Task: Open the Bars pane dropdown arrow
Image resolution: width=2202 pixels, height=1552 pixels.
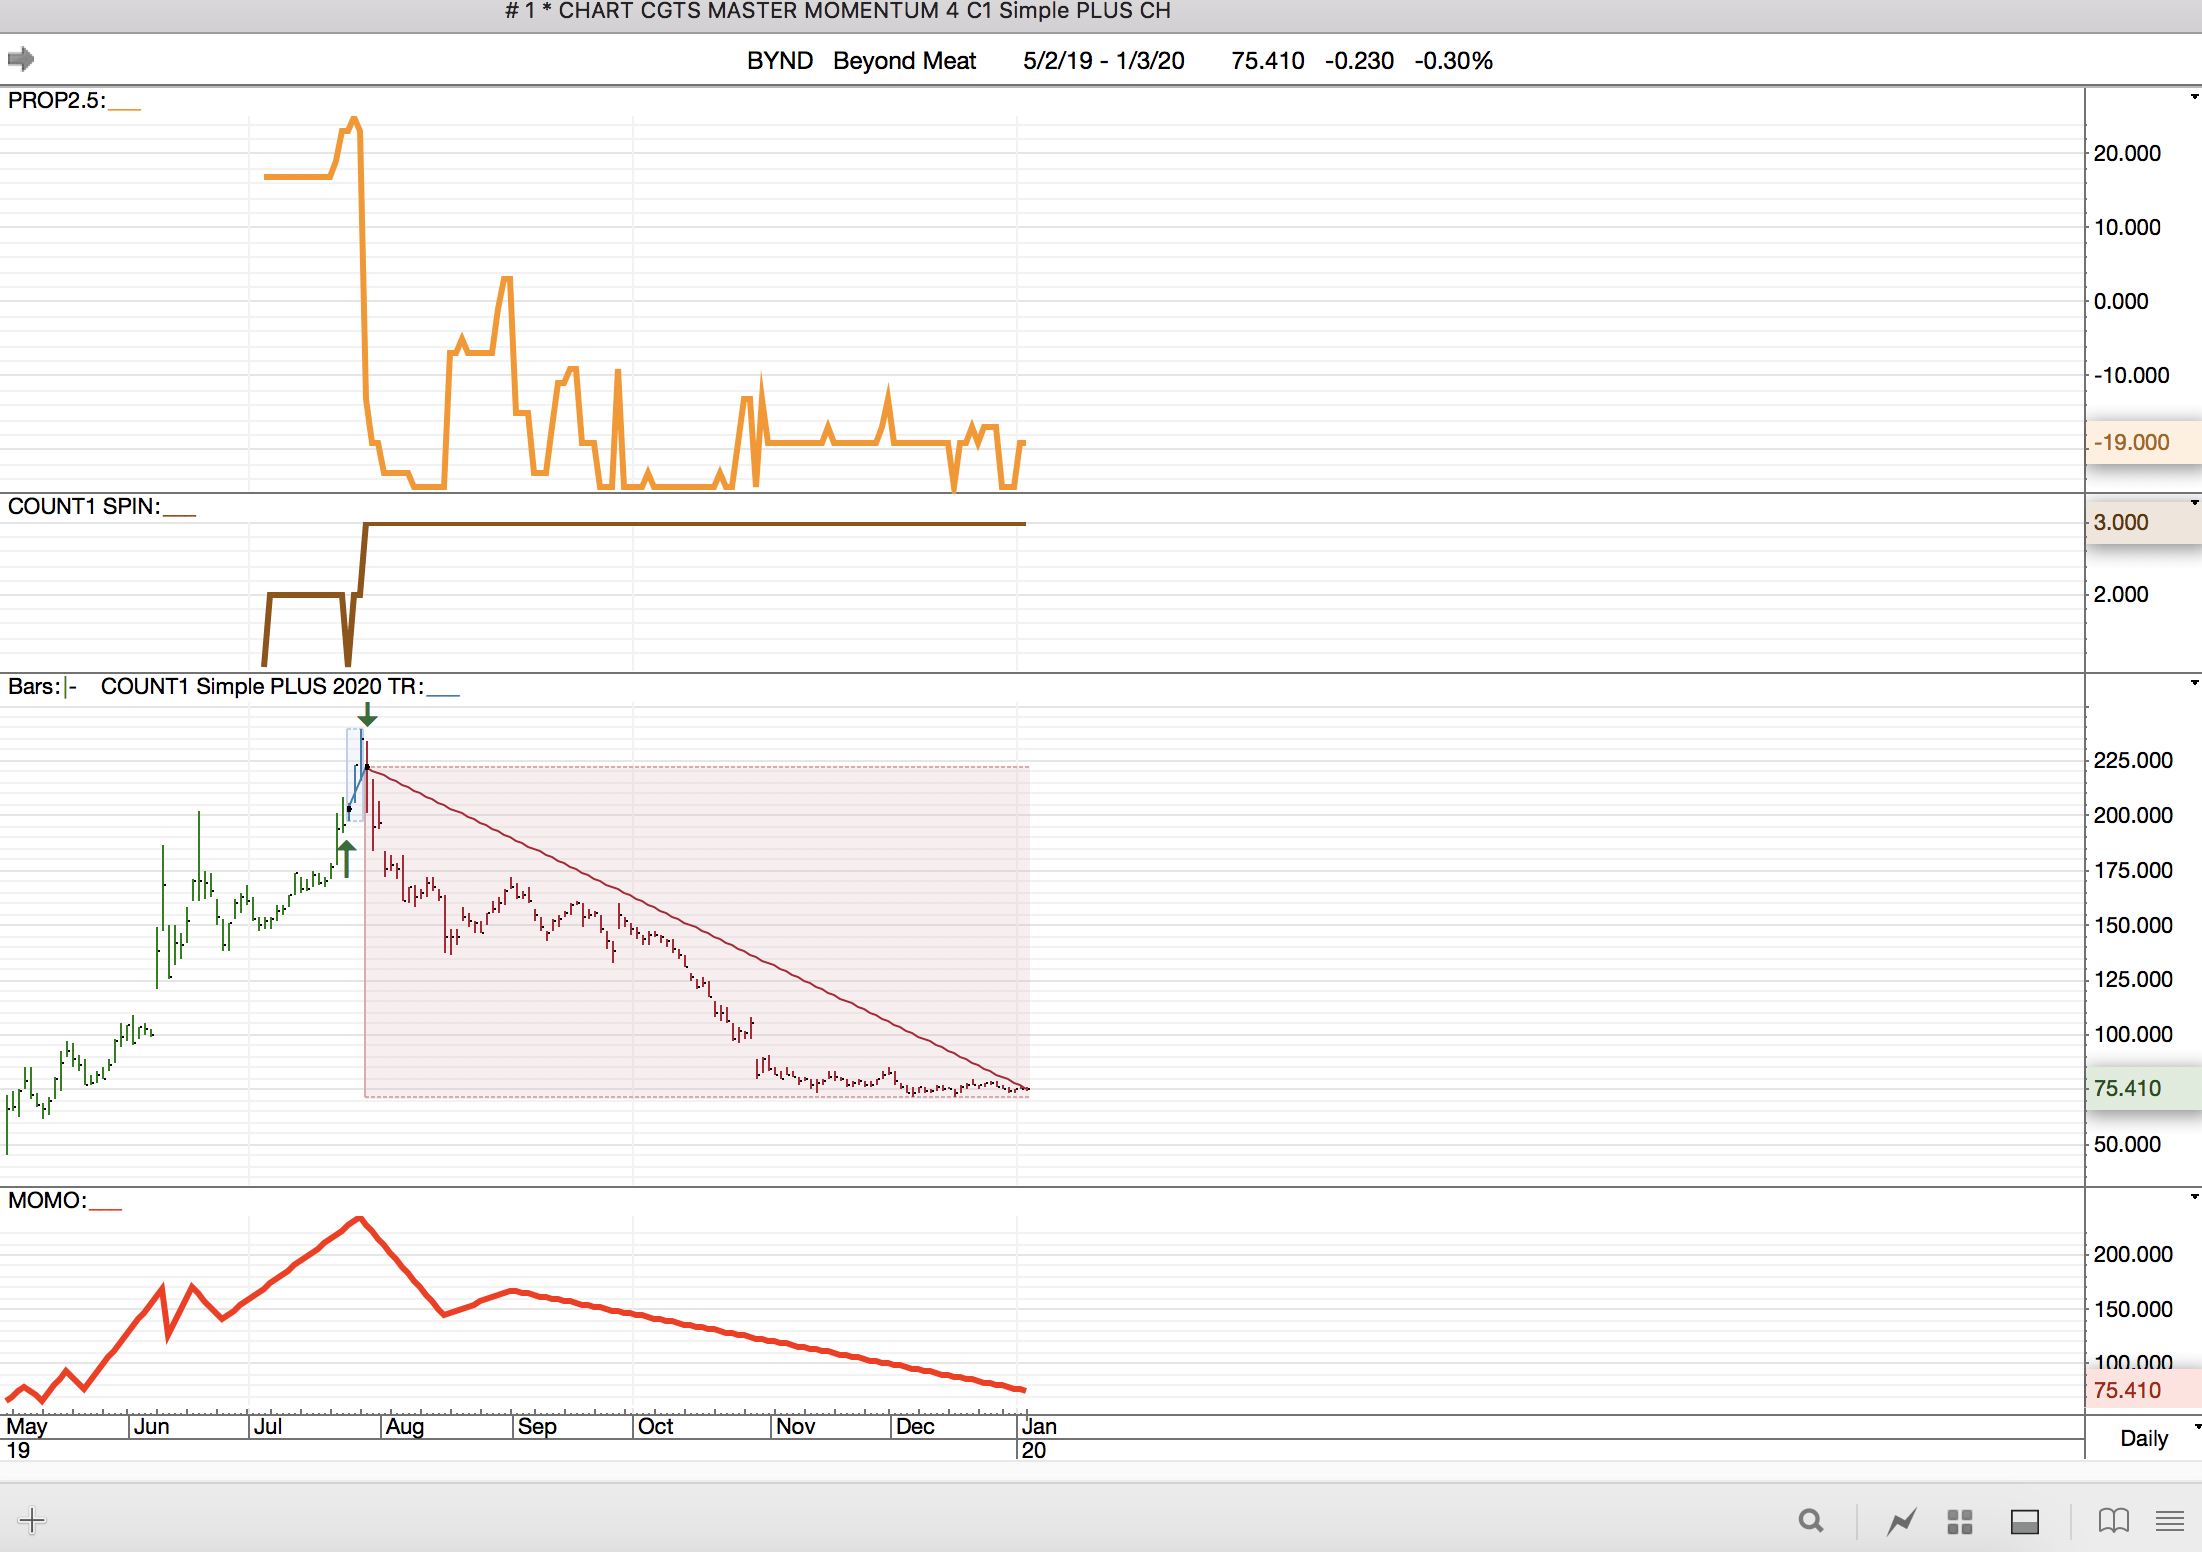Action: pos(2194,683)
